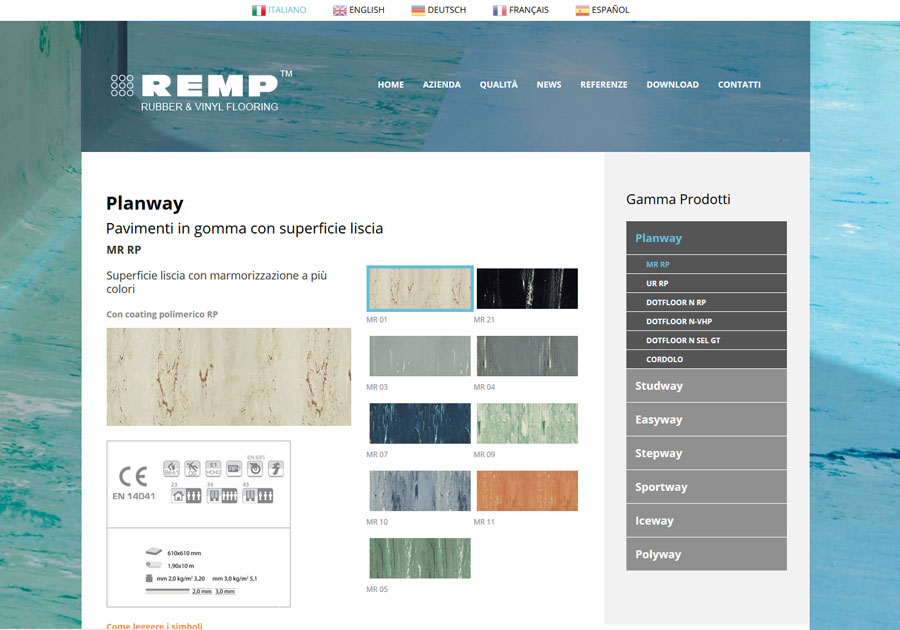Viewport: 900px width, 630px height.
Task: Click the 'Planway' page title
Action: [145, 203]
